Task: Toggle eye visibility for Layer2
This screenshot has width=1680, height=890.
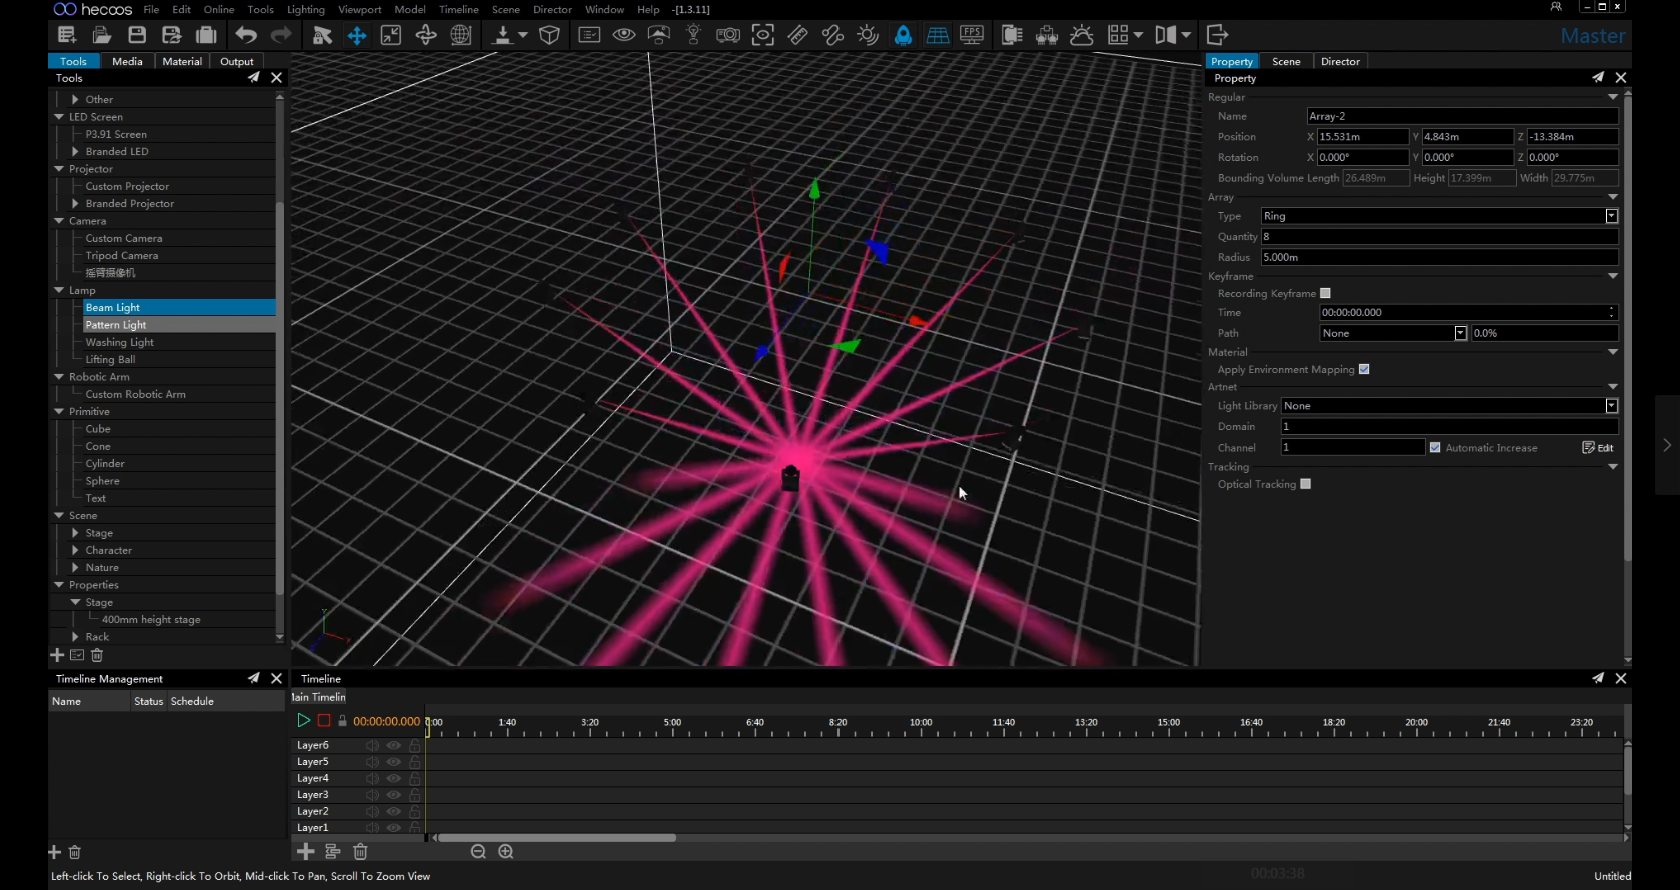Action: coord(394,811)
